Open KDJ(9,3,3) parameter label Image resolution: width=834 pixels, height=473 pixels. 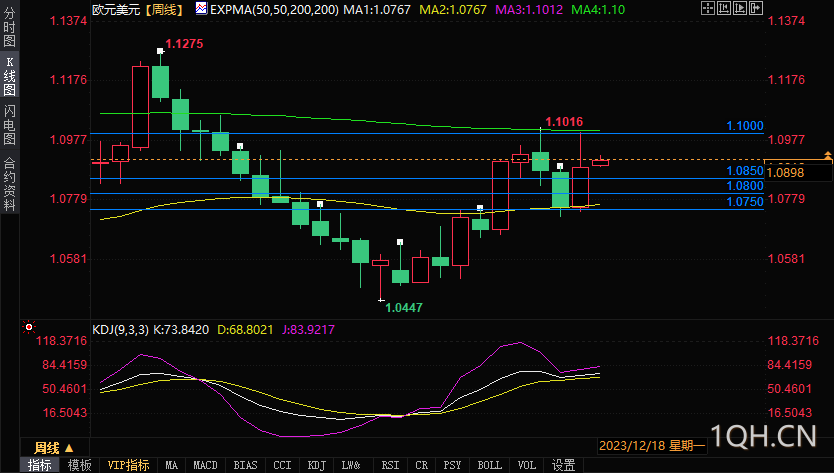point(121,329)
